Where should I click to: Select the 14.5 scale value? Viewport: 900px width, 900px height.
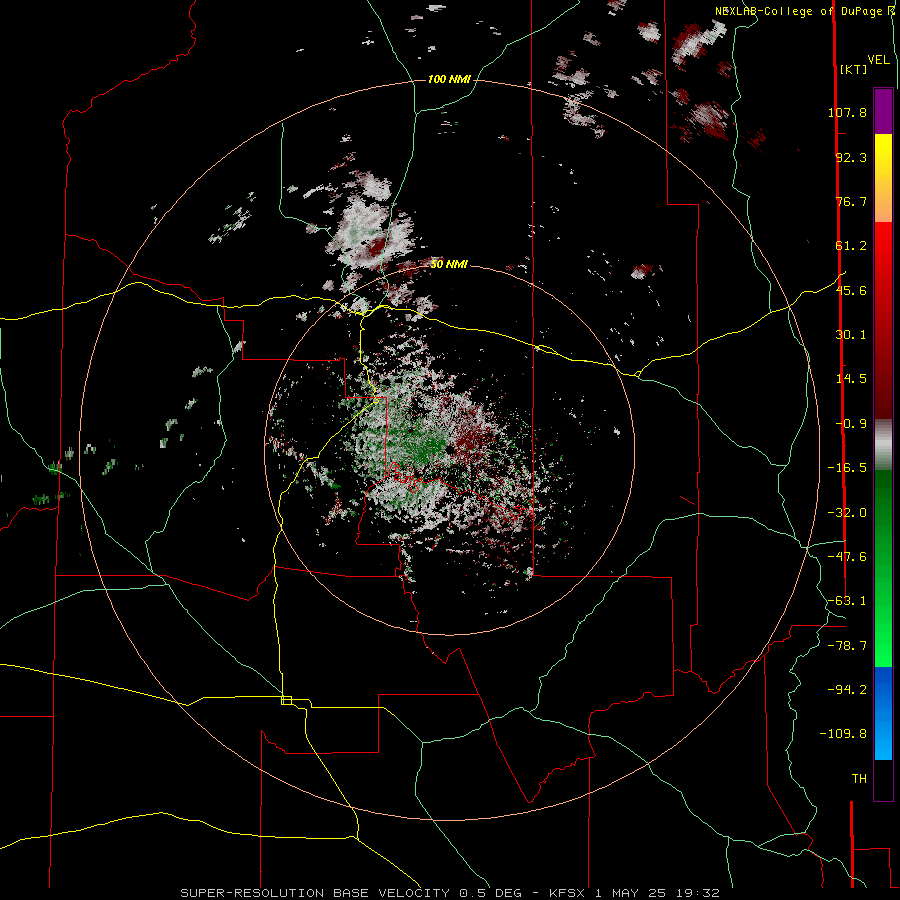coord(851,379)
